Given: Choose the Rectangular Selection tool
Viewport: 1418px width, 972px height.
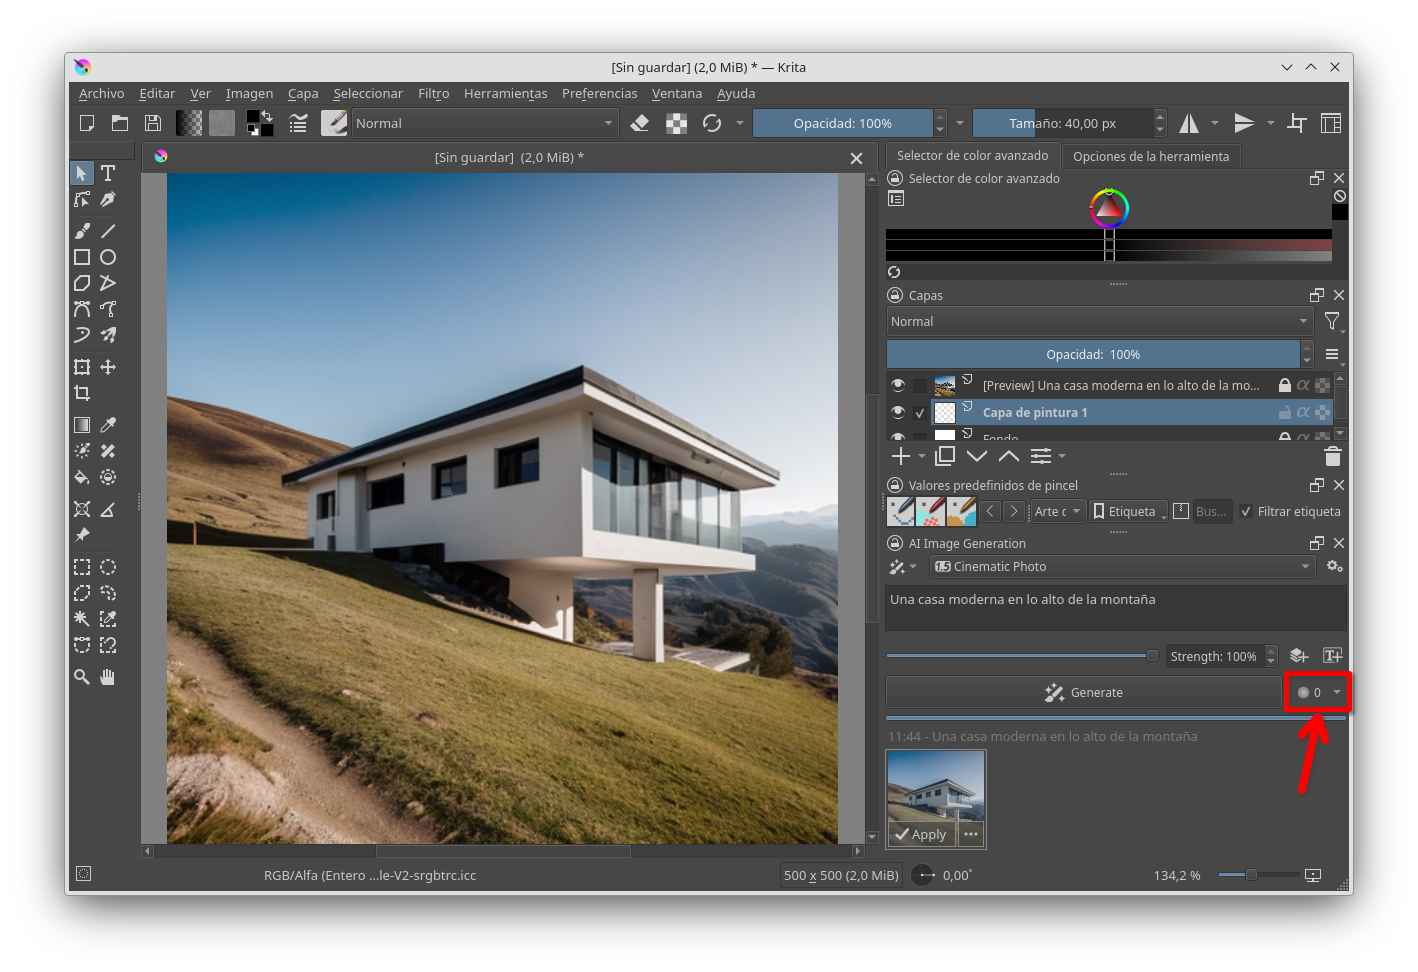Looking at the screenshot, I should tap(82, 567).
